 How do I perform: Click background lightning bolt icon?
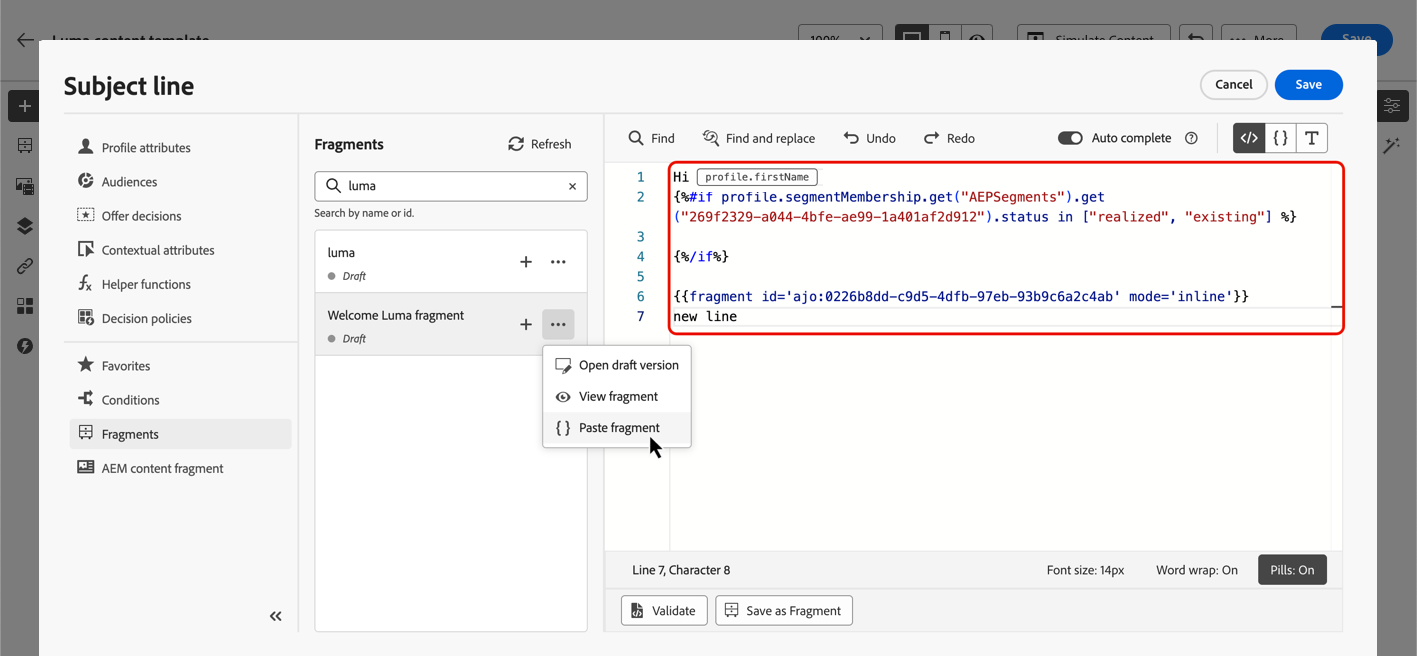click(x=24, y=346)
